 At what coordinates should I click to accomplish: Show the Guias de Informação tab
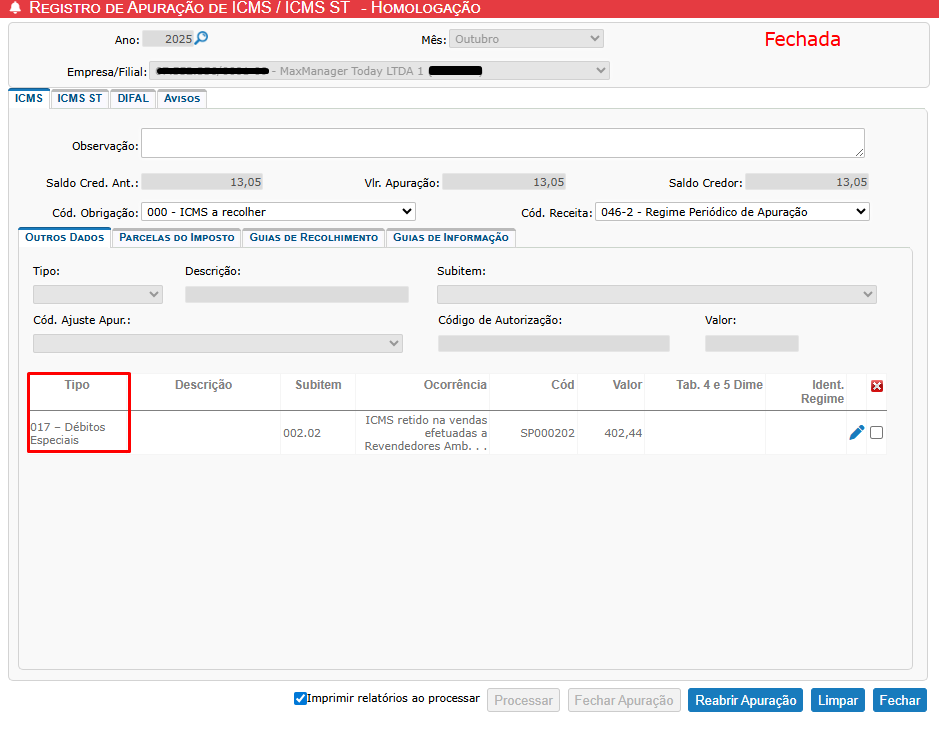pyautogui.click(x=451, y=238)
